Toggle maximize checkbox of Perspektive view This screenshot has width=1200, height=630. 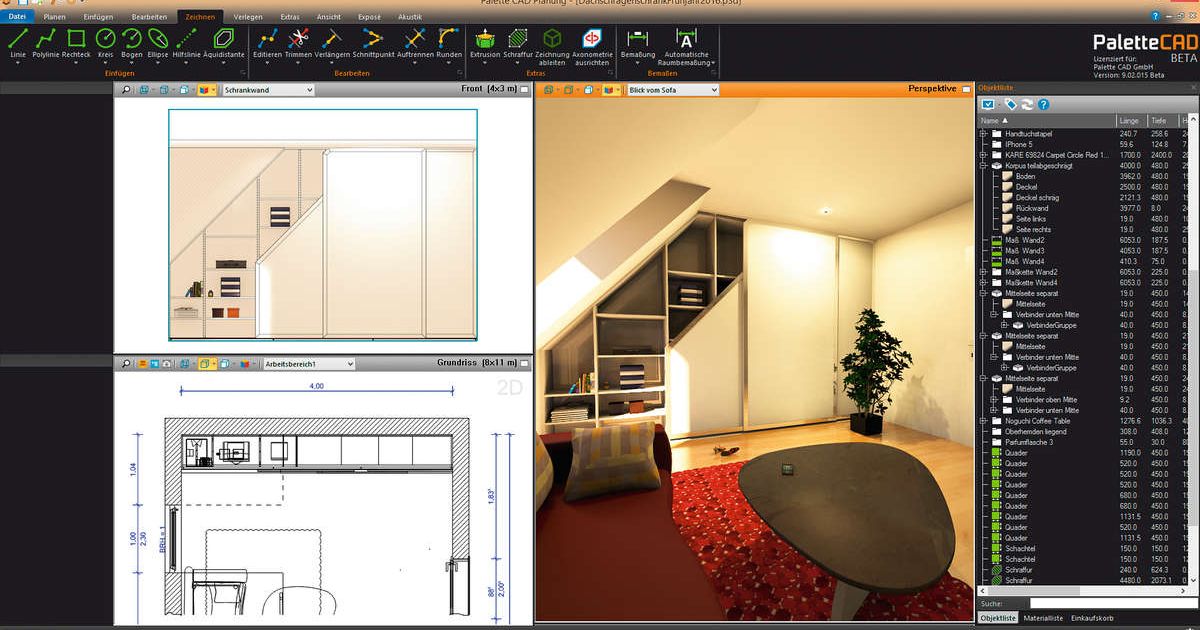point(966,90)
